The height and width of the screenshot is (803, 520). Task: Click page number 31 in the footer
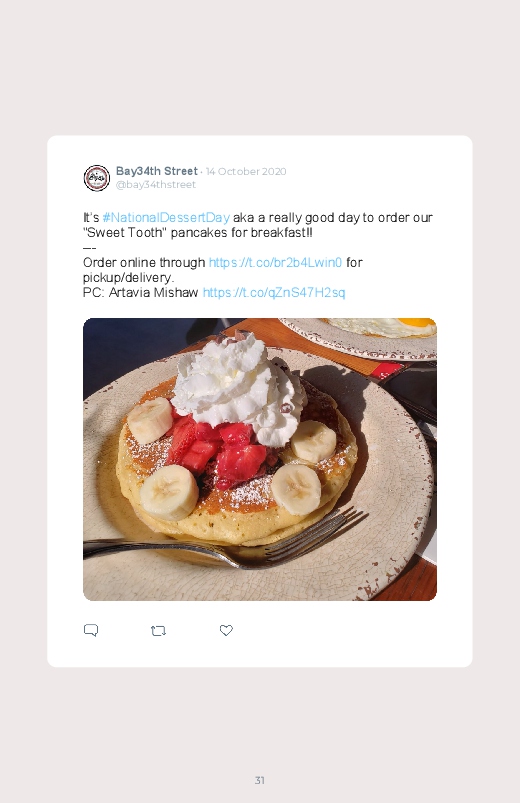260,780
